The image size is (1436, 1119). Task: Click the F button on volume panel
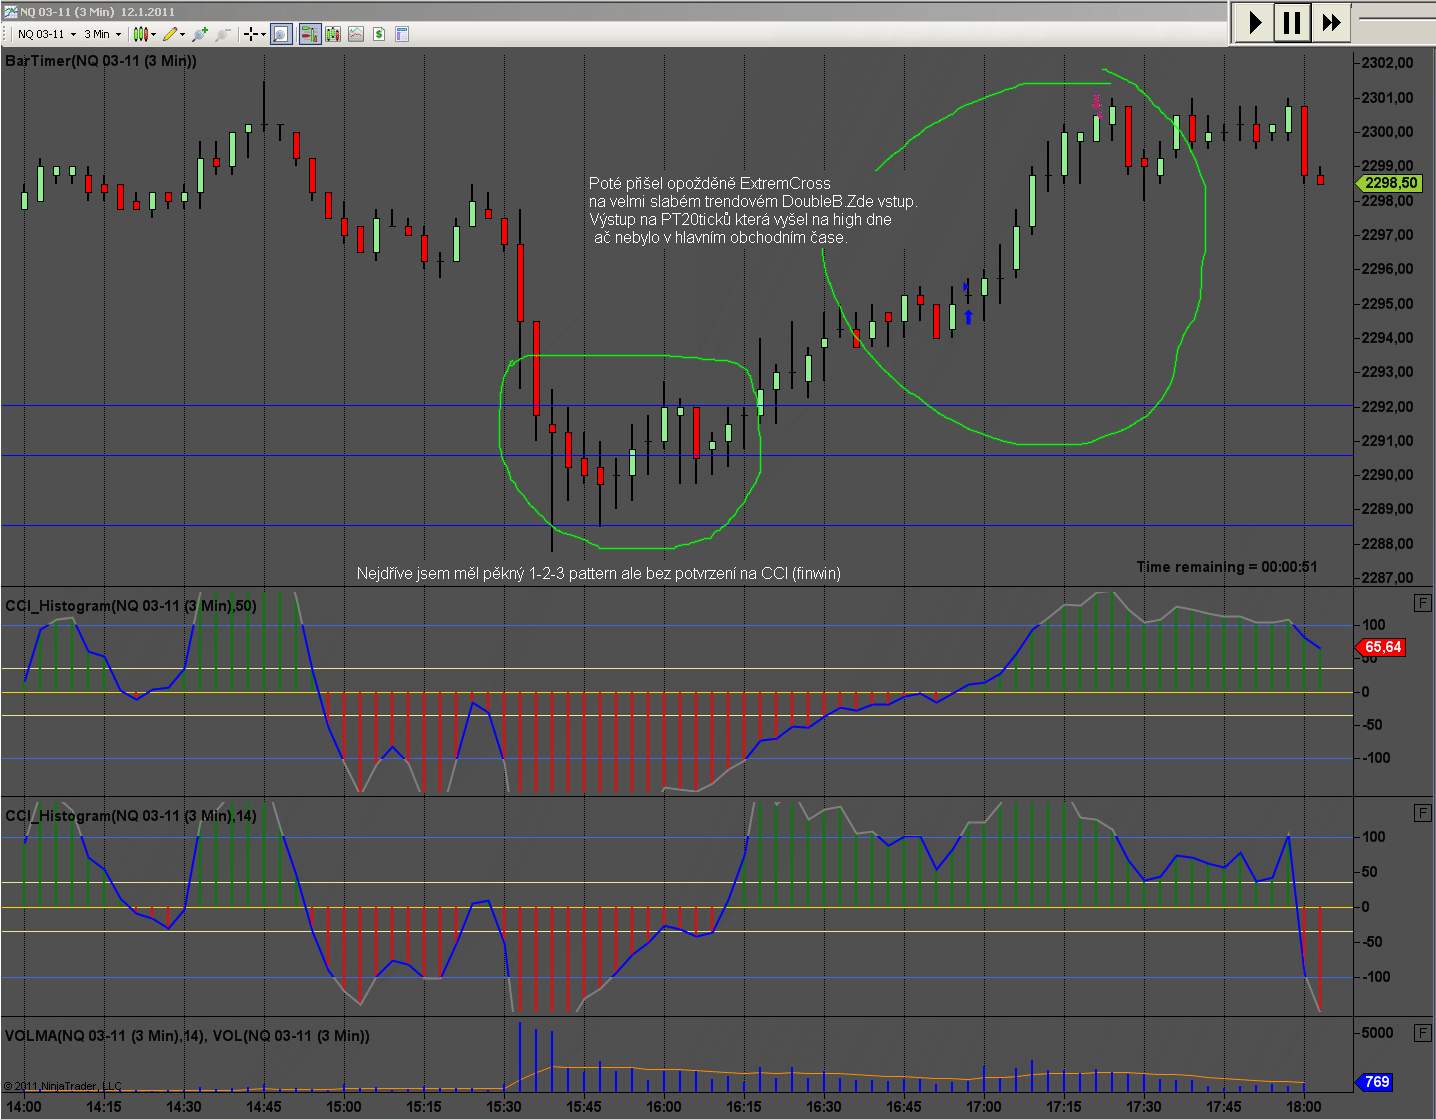1423,1033
